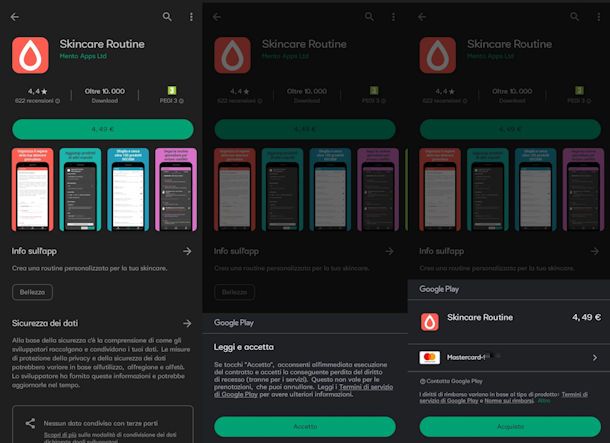Image resolution: width=610 pixels, height=443 pixels.
Task: Go back using left panel back arrow
Action: point(15,17)
